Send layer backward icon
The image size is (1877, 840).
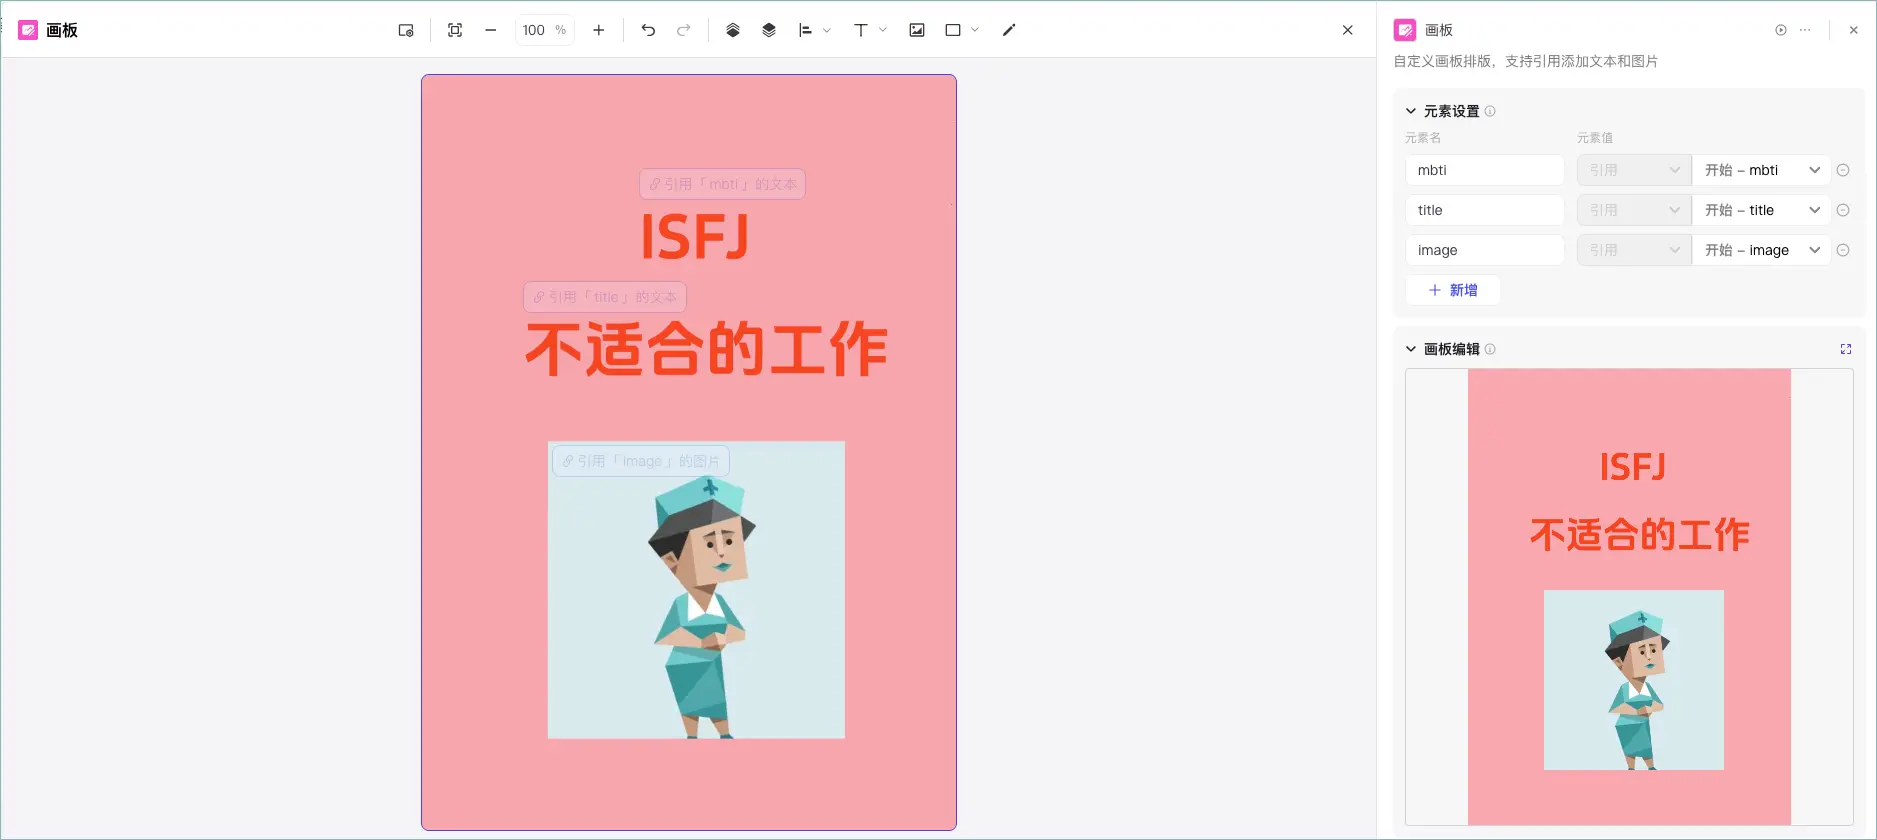769,30
